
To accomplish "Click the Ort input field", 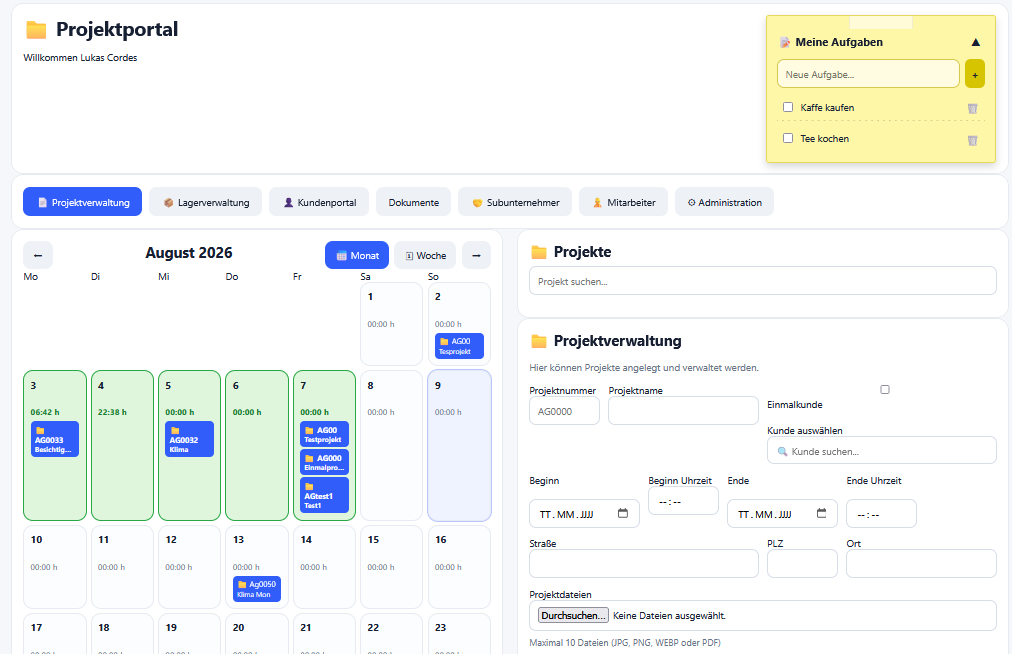I will point(921,564).
